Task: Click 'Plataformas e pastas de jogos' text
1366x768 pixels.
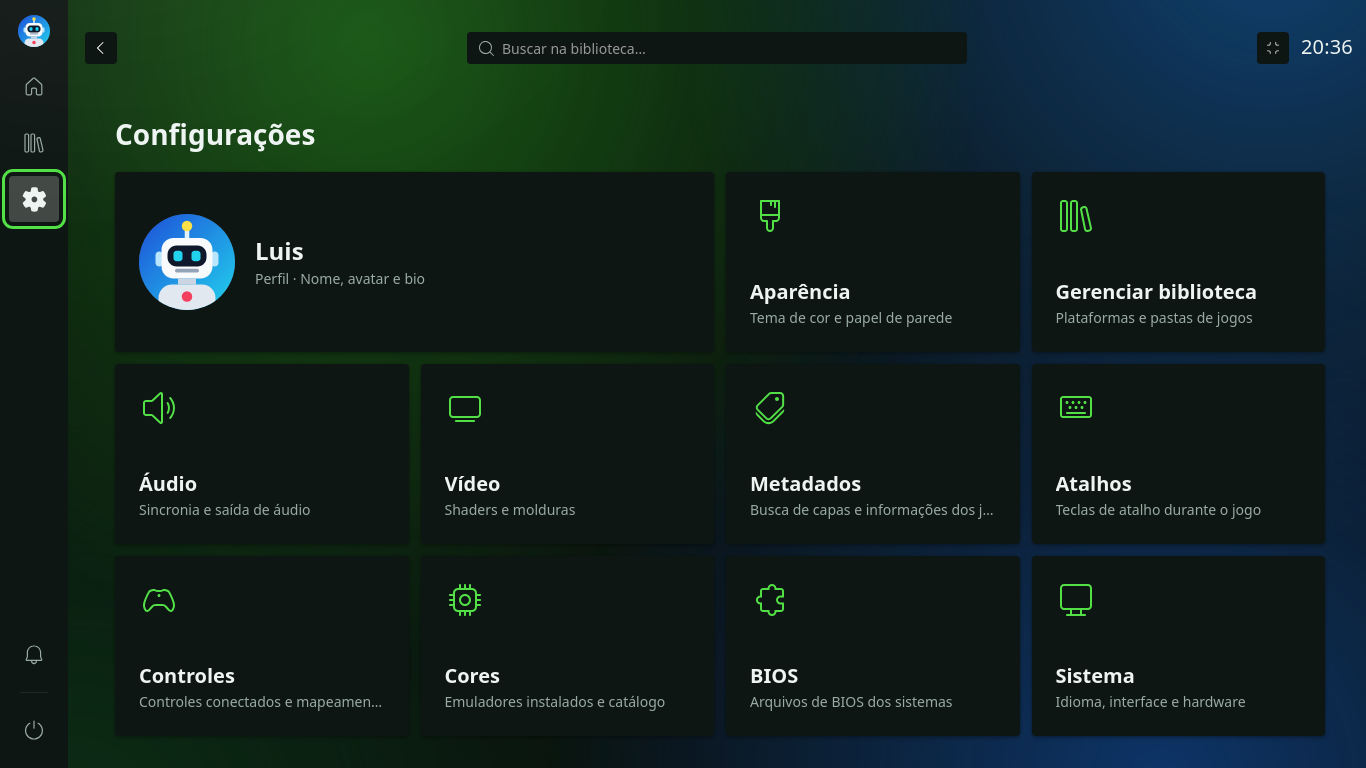Action: [x=1154, y=318]
